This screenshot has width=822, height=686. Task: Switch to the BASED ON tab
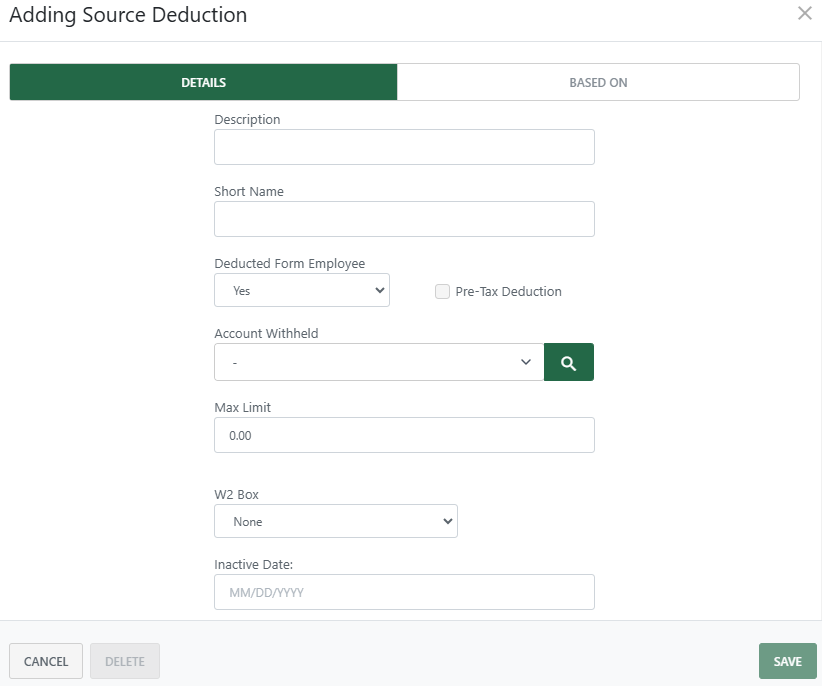(598, 82)
